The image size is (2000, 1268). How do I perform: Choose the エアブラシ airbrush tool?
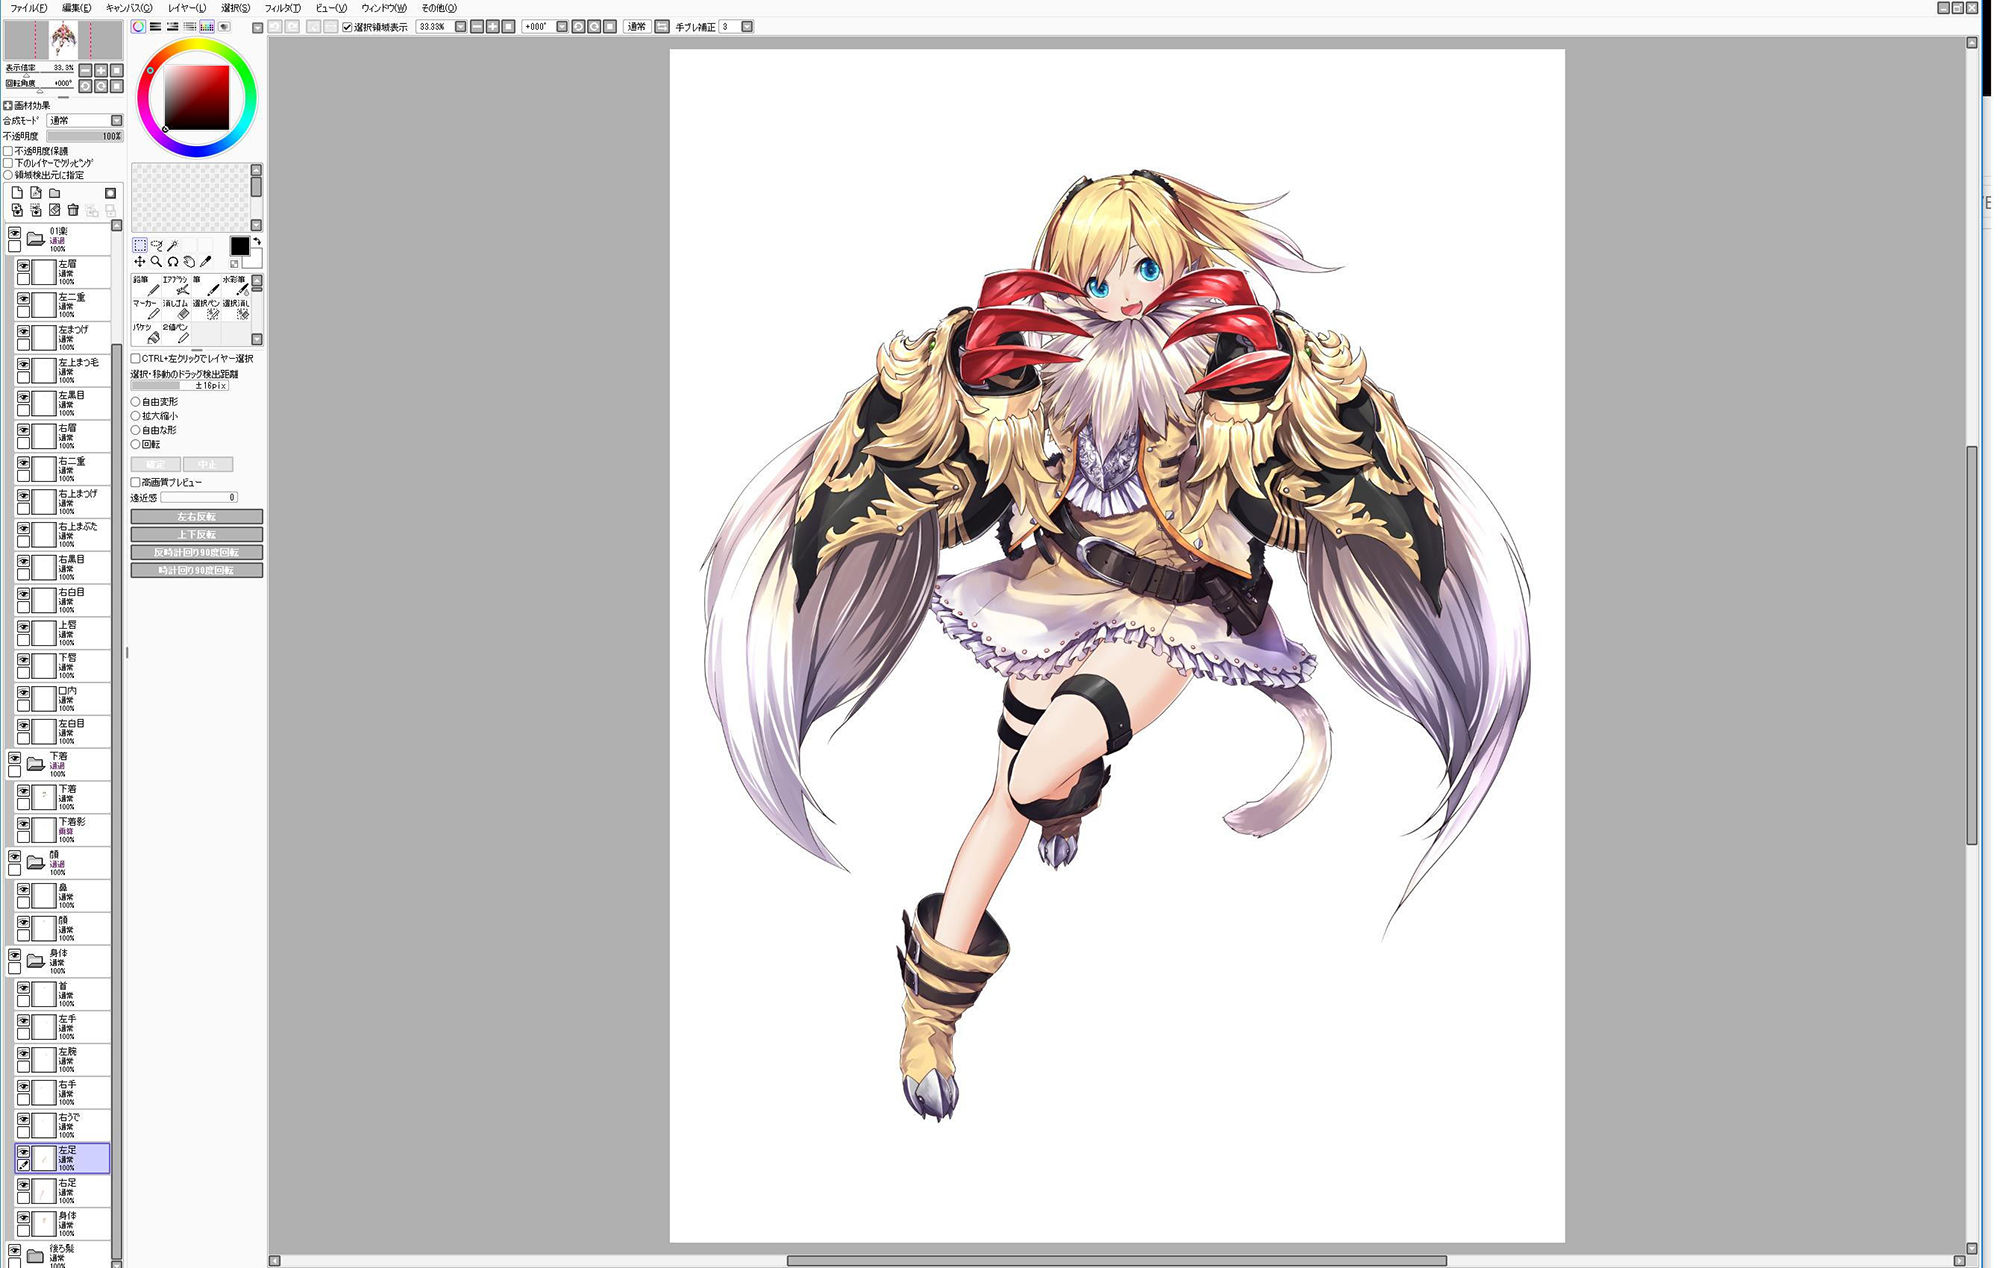pyautogui.click(x=177, y=286)
